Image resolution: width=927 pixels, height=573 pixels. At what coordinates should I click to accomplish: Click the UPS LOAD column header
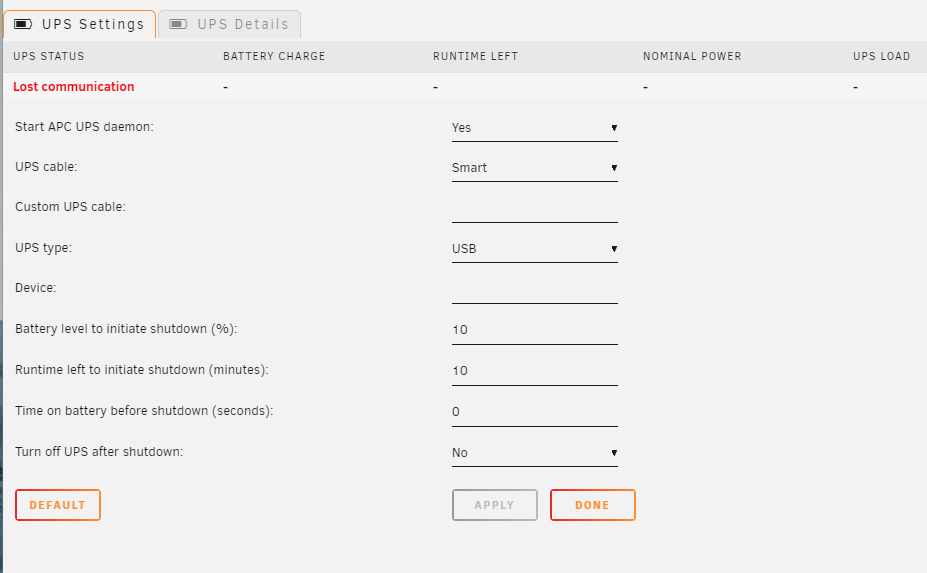[881, 56]
